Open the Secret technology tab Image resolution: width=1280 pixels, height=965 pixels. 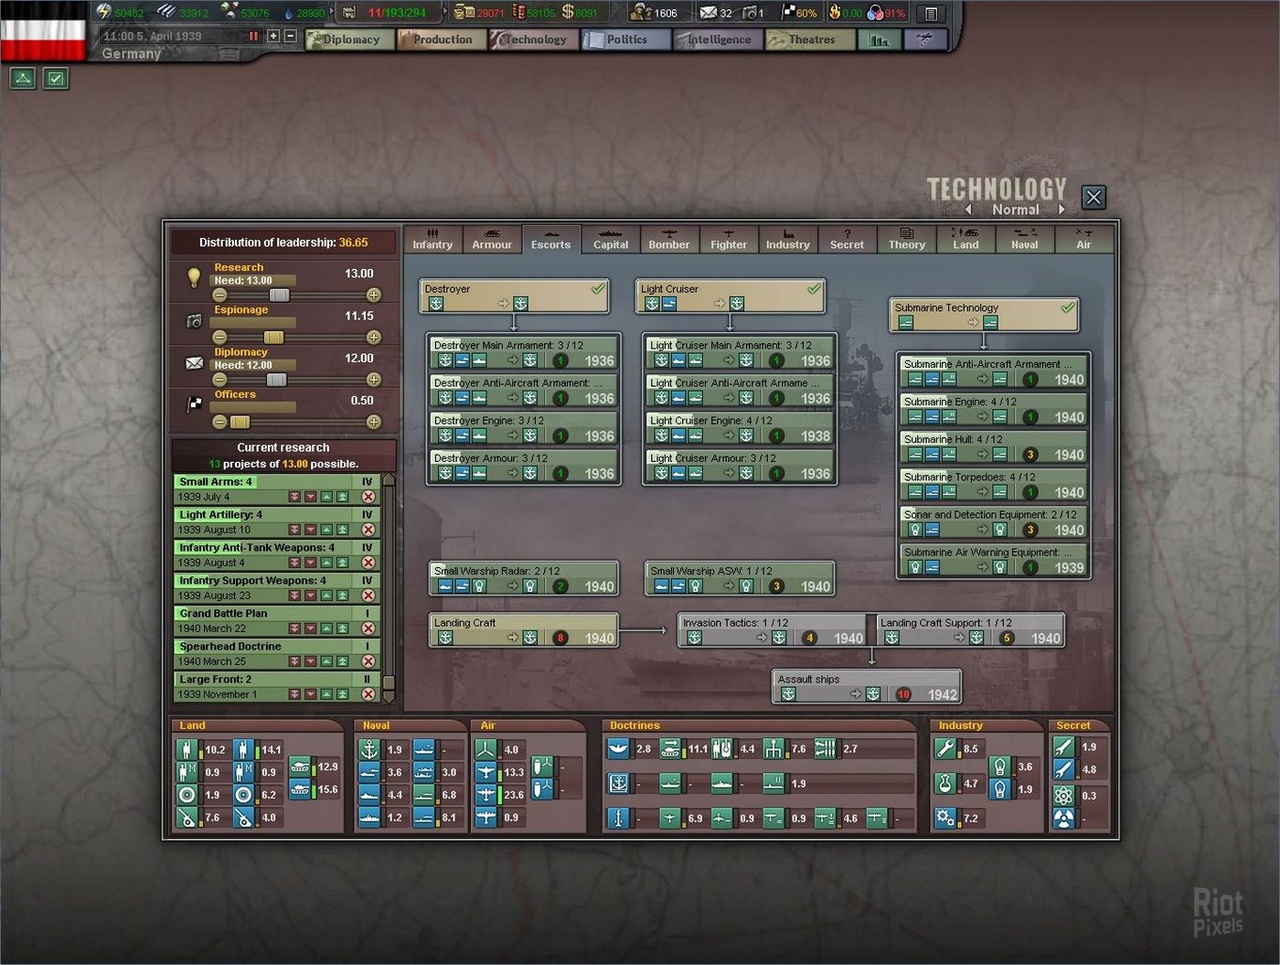click(846, 240)
